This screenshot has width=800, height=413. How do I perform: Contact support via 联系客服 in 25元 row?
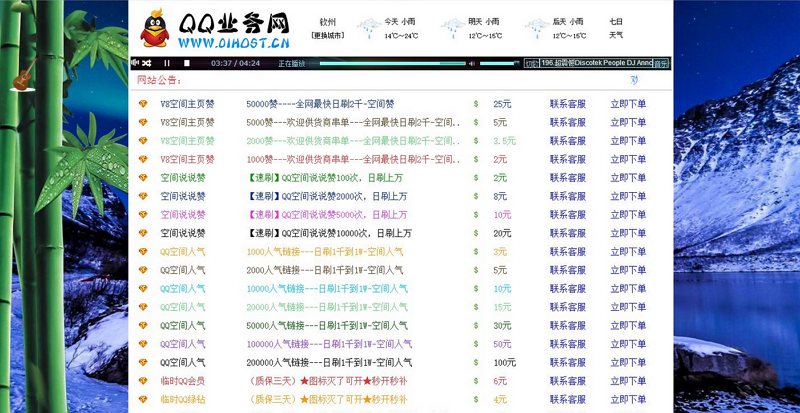[567, 104]
